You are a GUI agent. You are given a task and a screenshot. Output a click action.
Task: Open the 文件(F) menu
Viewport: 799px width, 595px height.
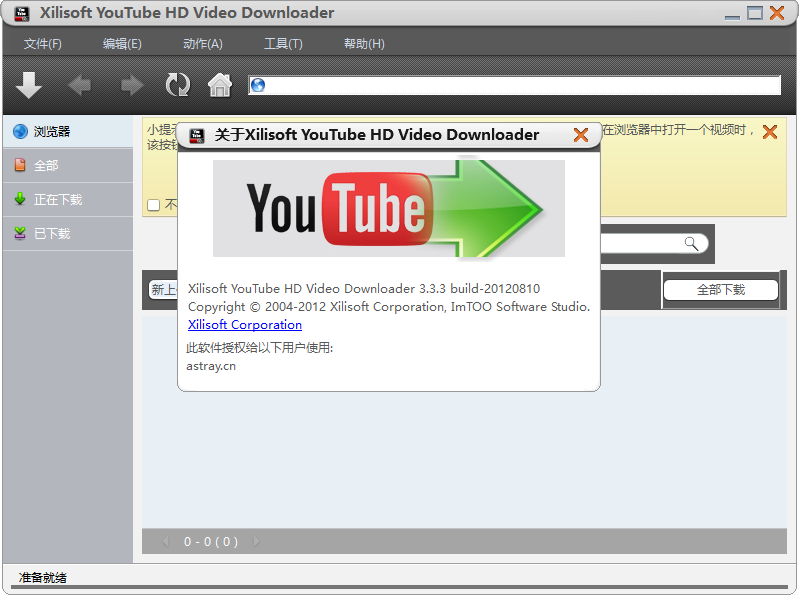43,44
